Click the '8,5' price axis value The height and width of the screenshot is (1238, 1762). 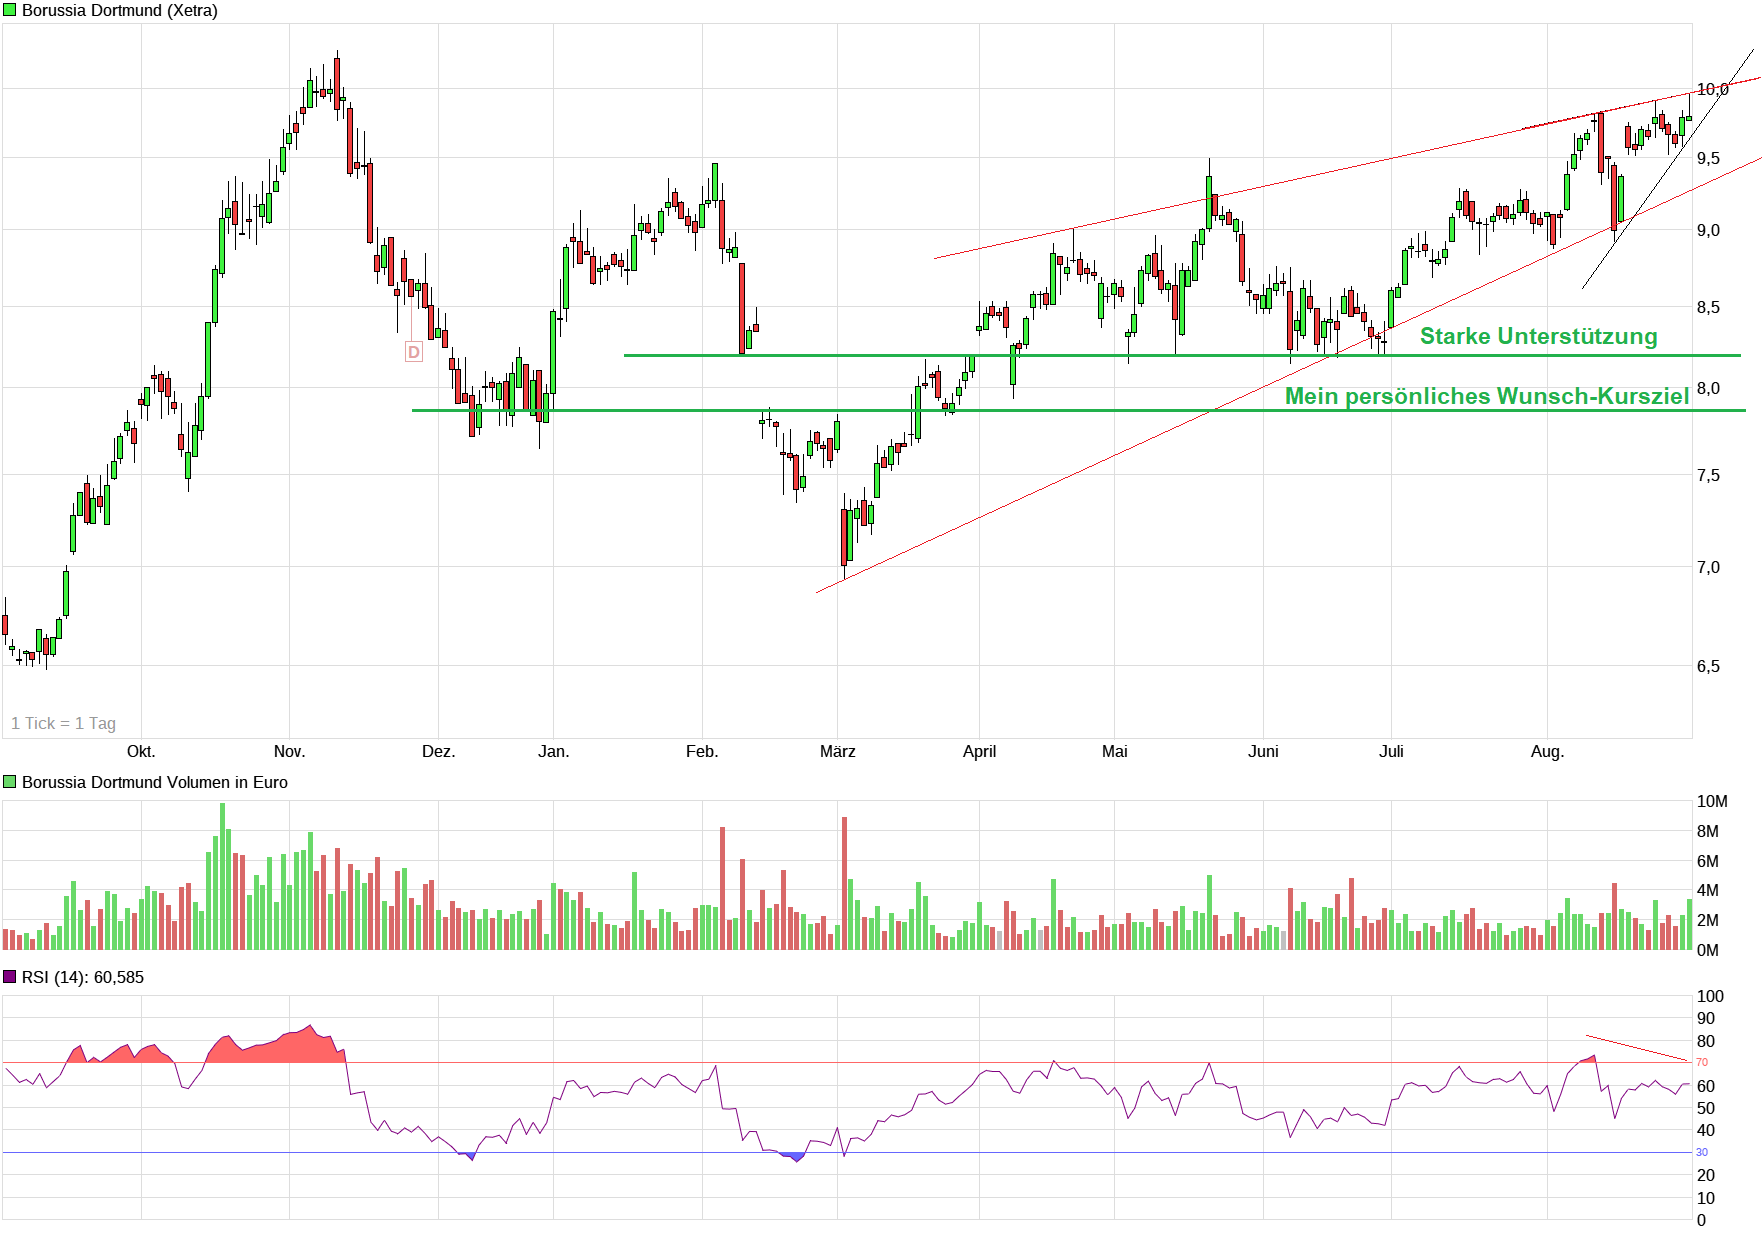(x=1709, y=307)
